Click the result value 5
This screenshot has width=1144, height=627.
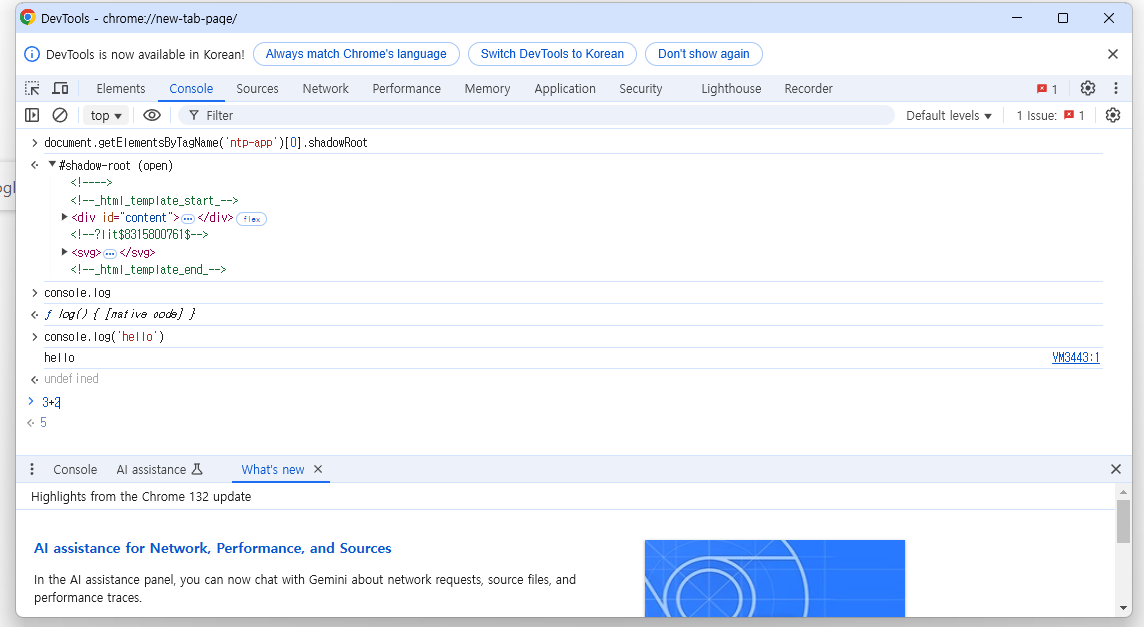coord(43,423)
